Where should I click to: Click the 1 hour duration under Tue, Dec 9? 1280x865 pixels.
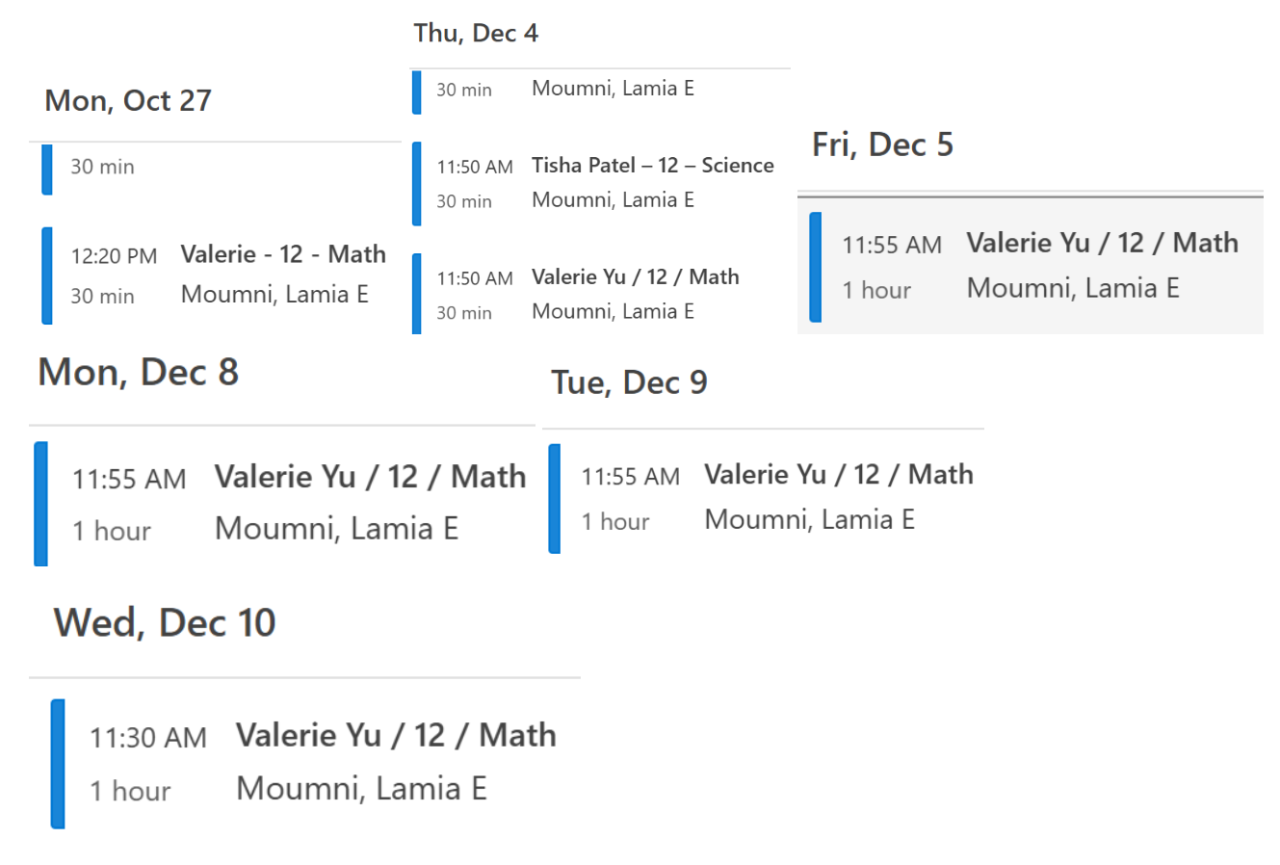(x=615, y=522)
